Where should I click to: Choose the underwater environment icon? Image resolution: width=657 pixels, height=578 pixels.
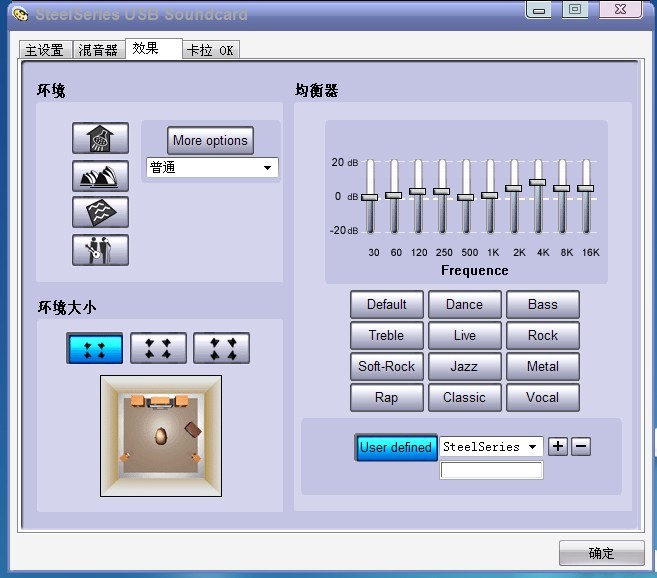(x=100, y=212)
